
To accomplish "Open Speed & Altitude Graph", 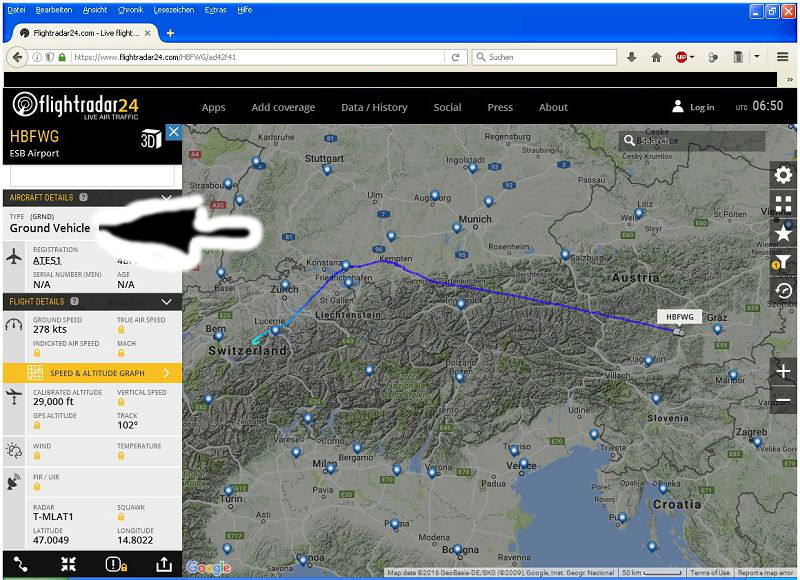I will tap(92, 373).
